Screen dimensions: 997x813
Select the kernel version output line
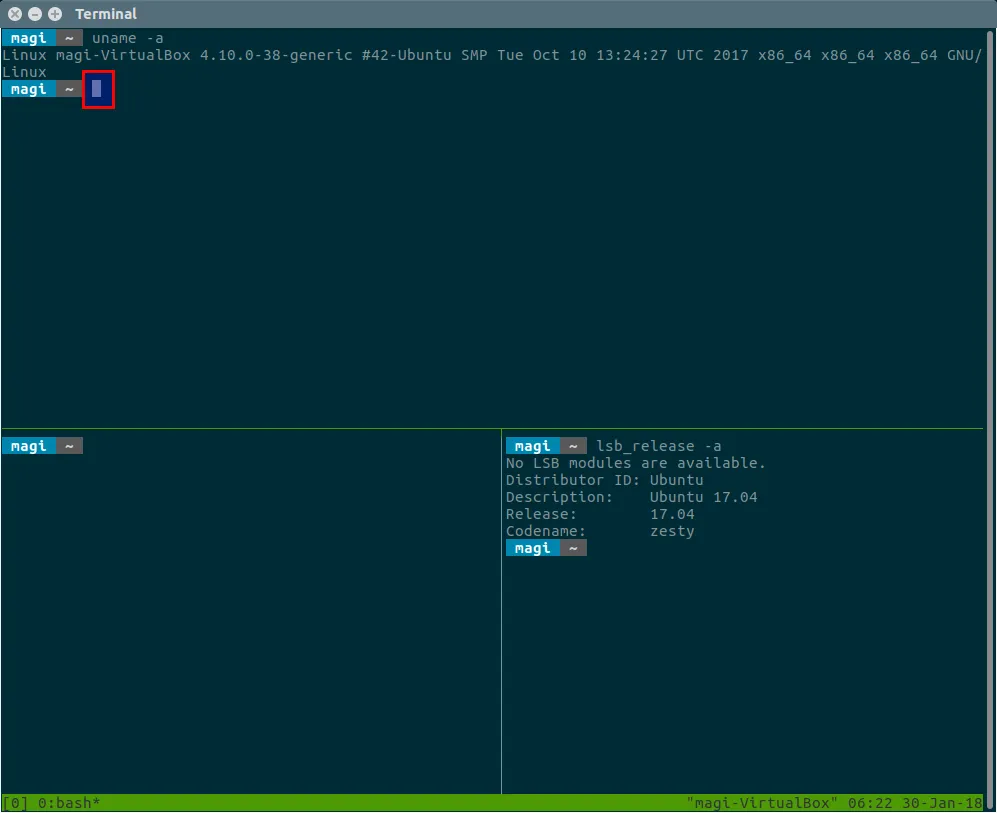coord(490,55)
